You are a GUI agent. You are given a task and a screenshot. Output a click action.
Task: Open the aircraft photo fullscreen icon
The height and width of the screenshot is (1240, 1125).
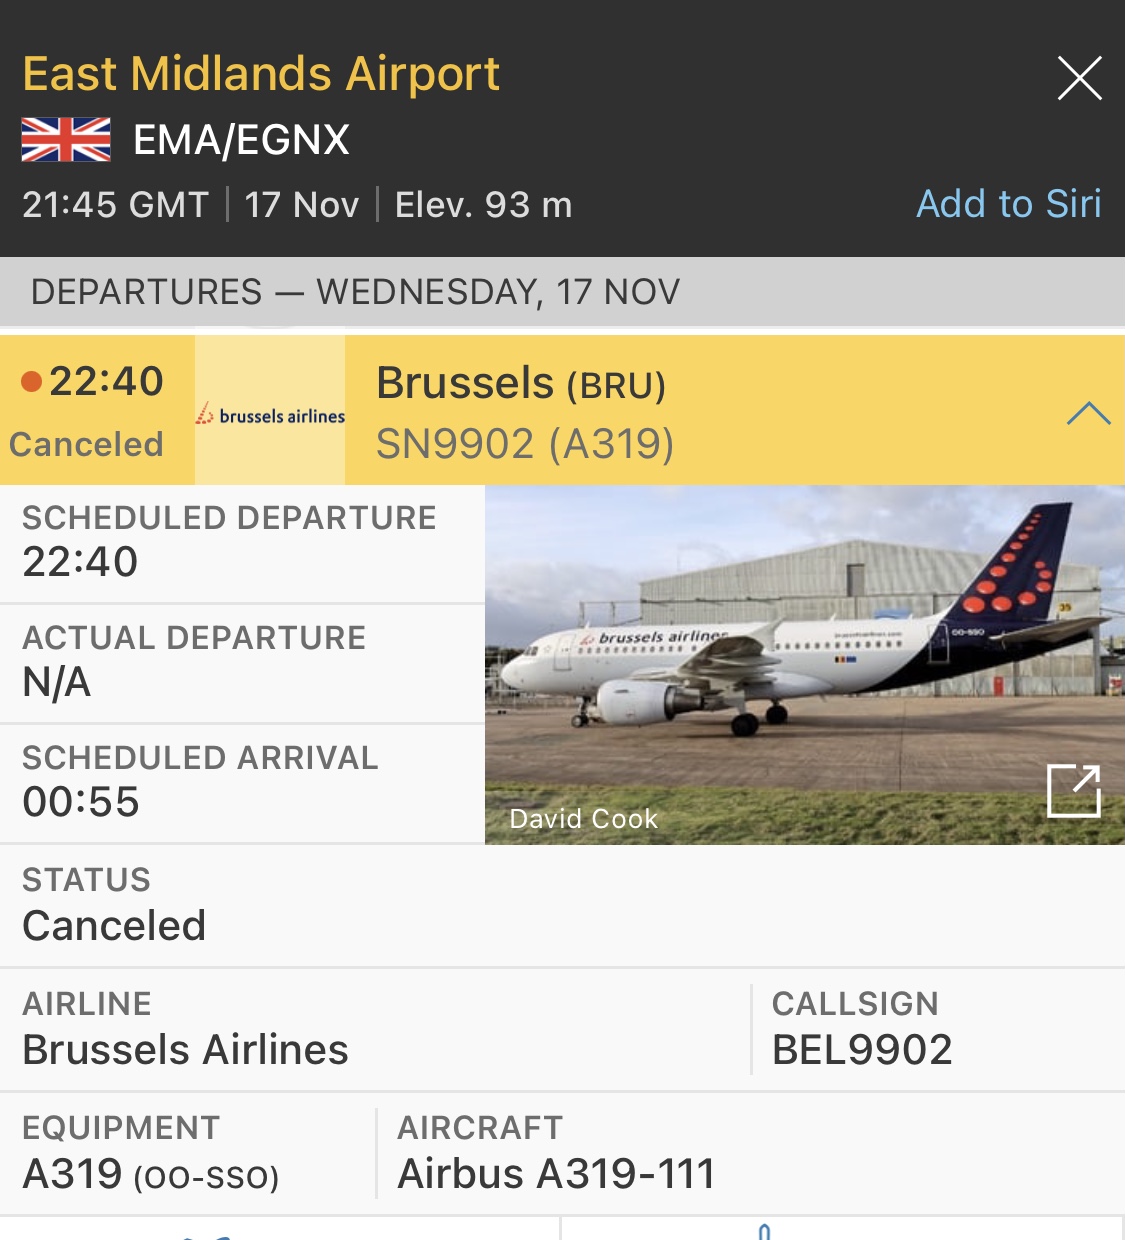click(x=1073, y=791)
